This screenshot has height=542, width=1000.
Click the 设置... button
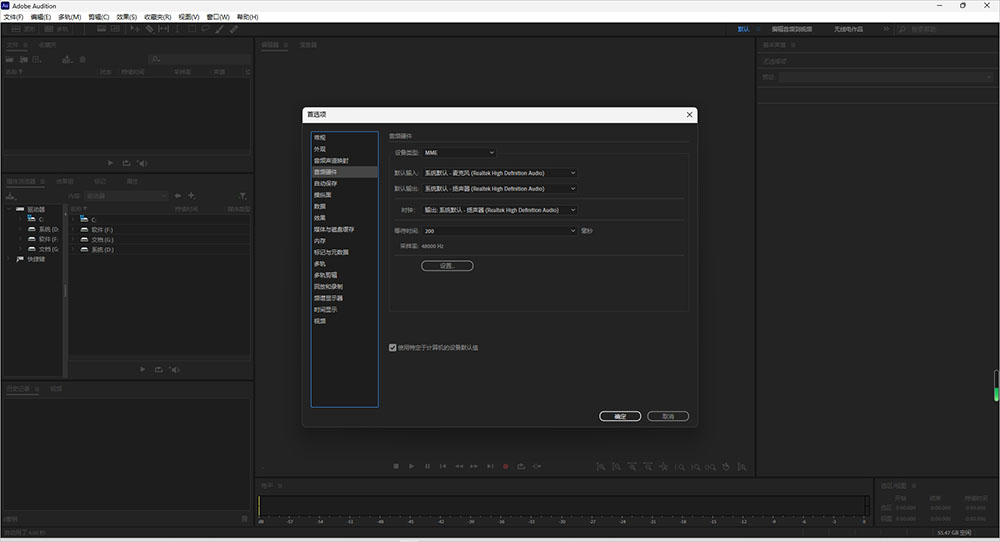point(447,266)
